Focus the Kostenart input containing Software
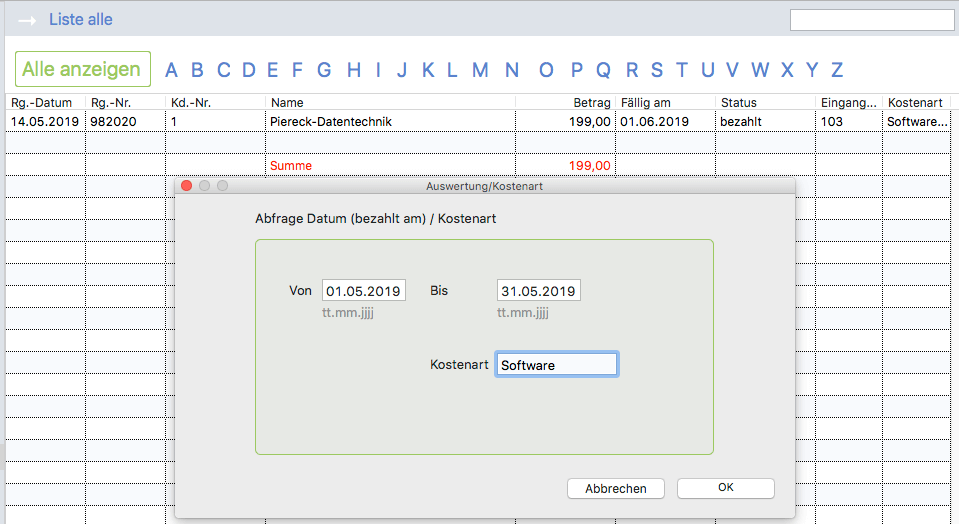This screenshot has width=959, height=524. (557, 364)
